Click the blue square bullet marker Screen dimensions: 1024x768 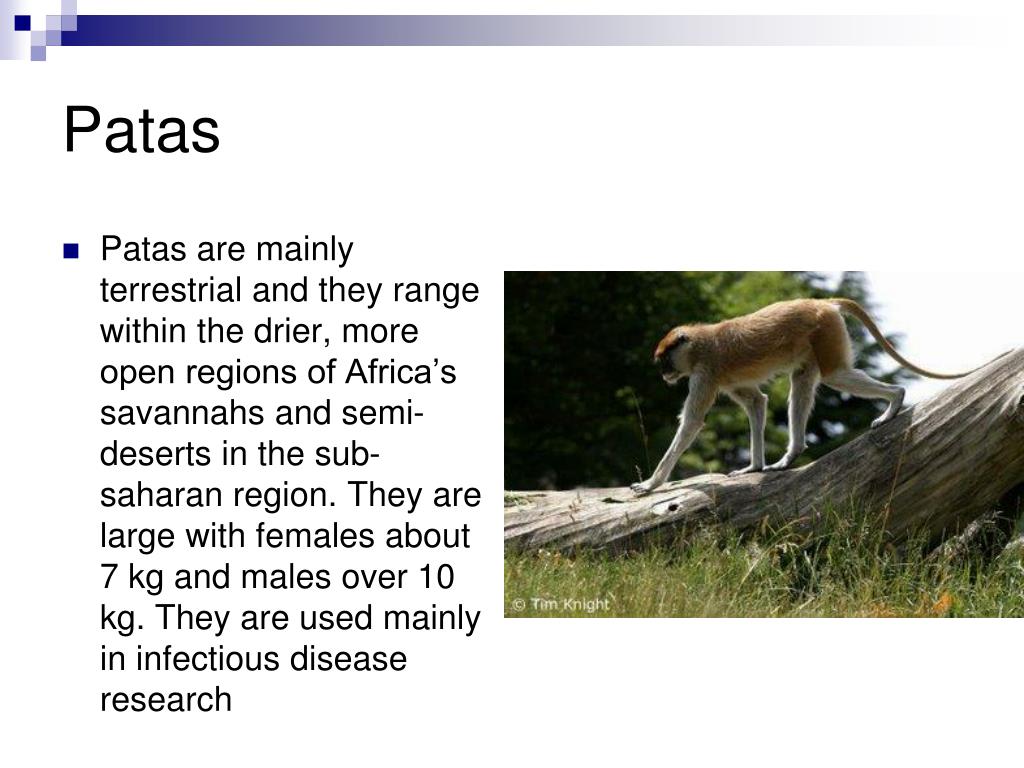pos(71,251)
